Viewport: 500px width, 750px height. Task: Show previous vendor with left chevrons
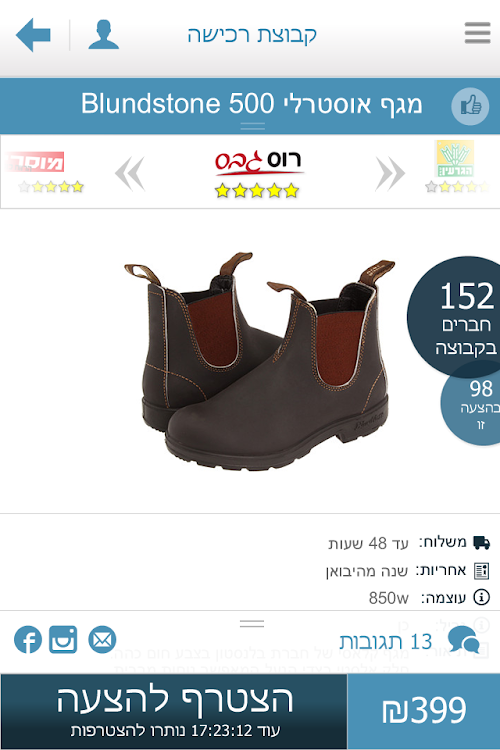pos(130,173)
